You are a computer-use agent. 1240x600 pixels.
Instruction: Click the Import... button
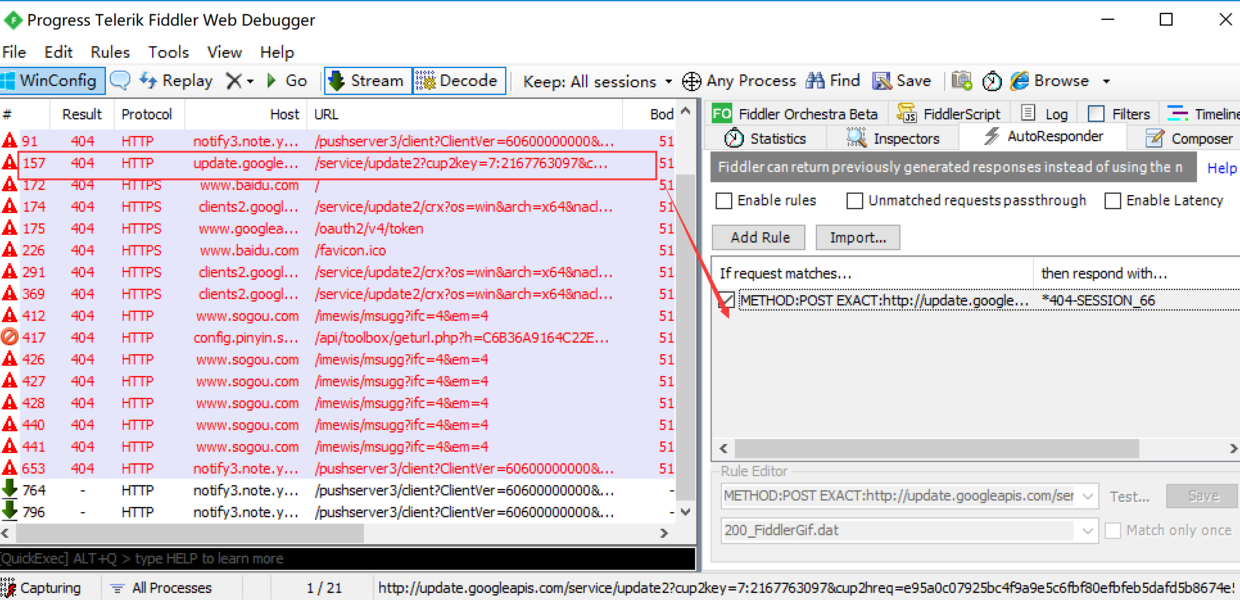tap(858, 237)
